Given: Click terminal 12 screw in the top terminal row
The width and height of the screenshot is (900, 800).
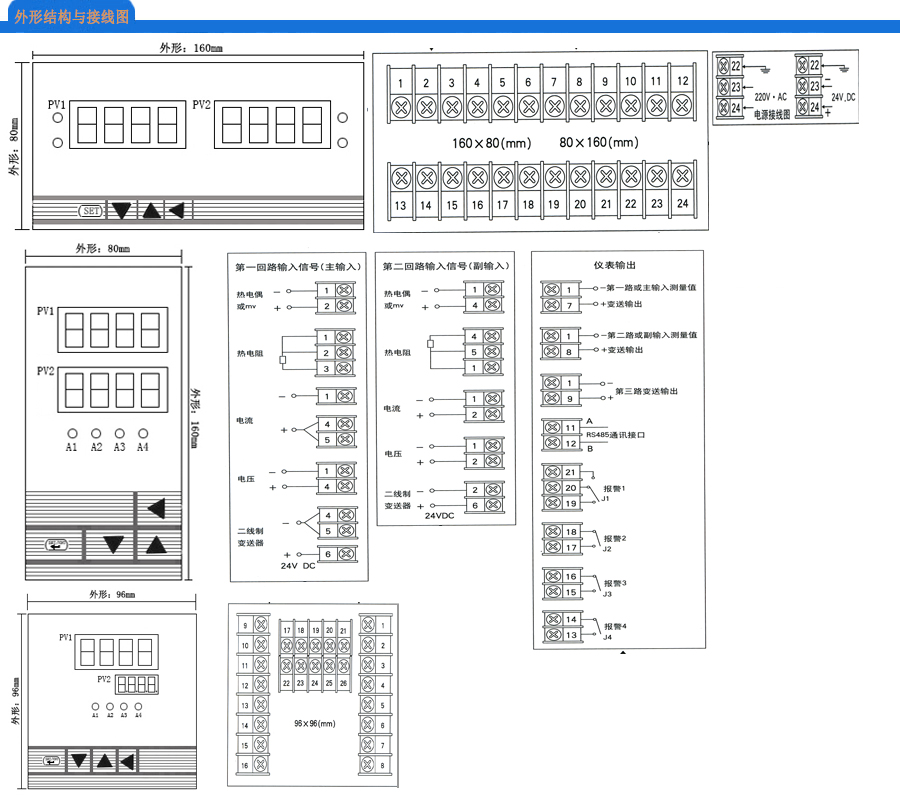Looking at the screenshot, I should (682, 104).
